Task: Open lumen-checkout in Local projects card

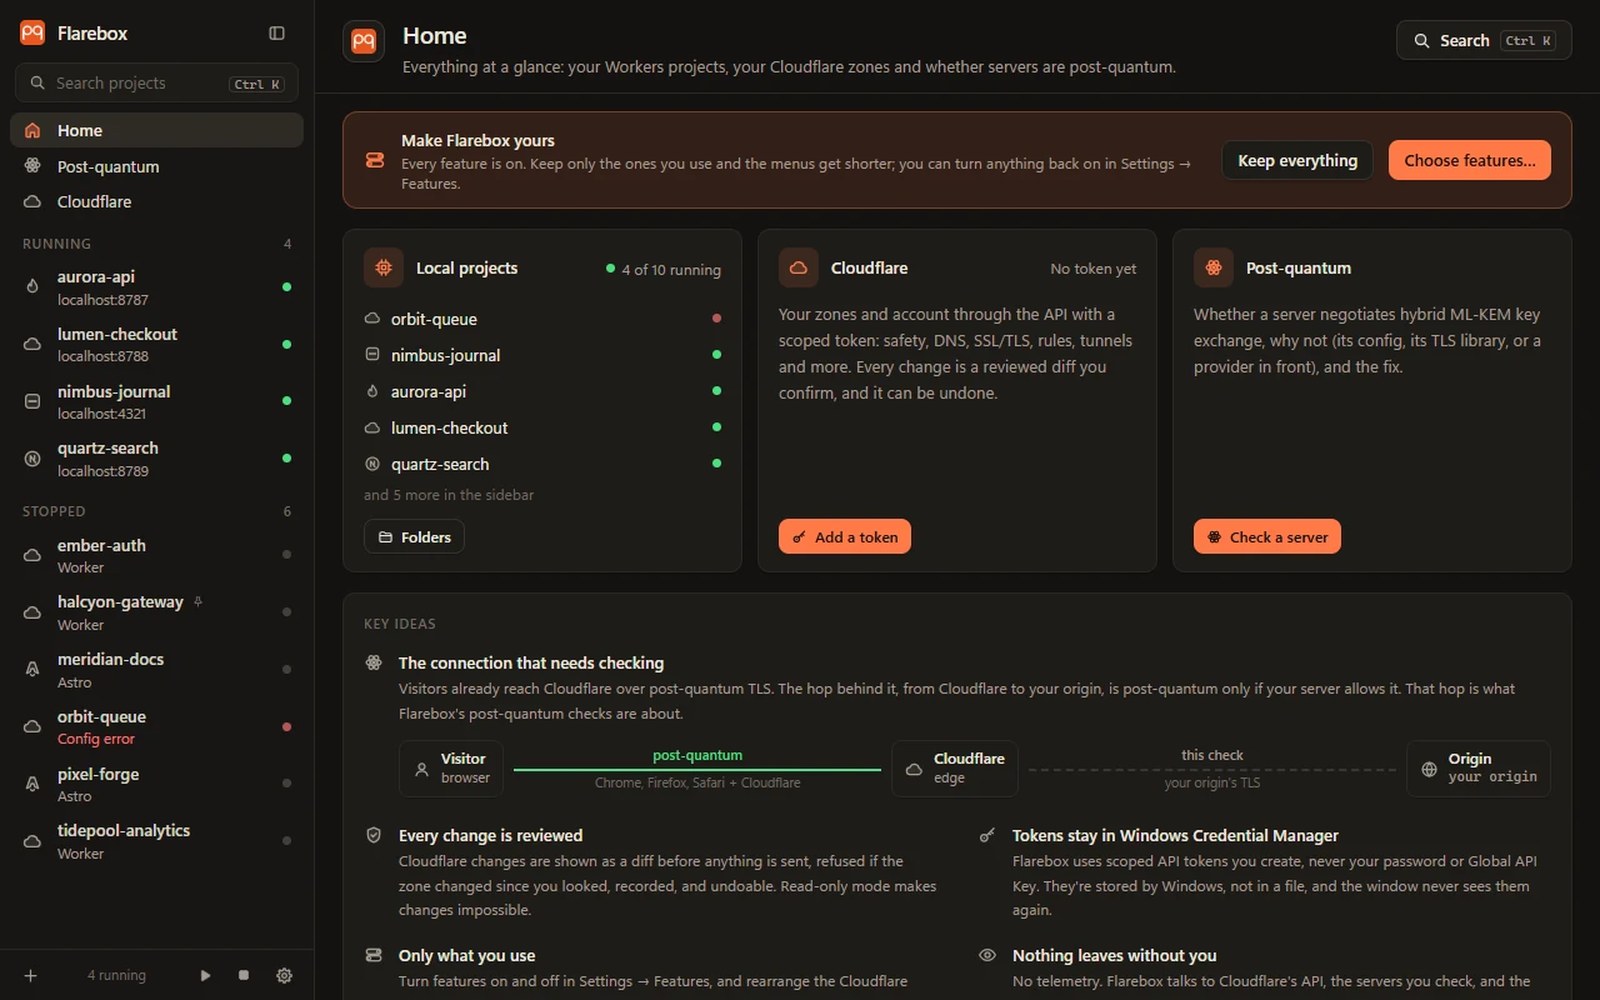Action: point(542,428)
